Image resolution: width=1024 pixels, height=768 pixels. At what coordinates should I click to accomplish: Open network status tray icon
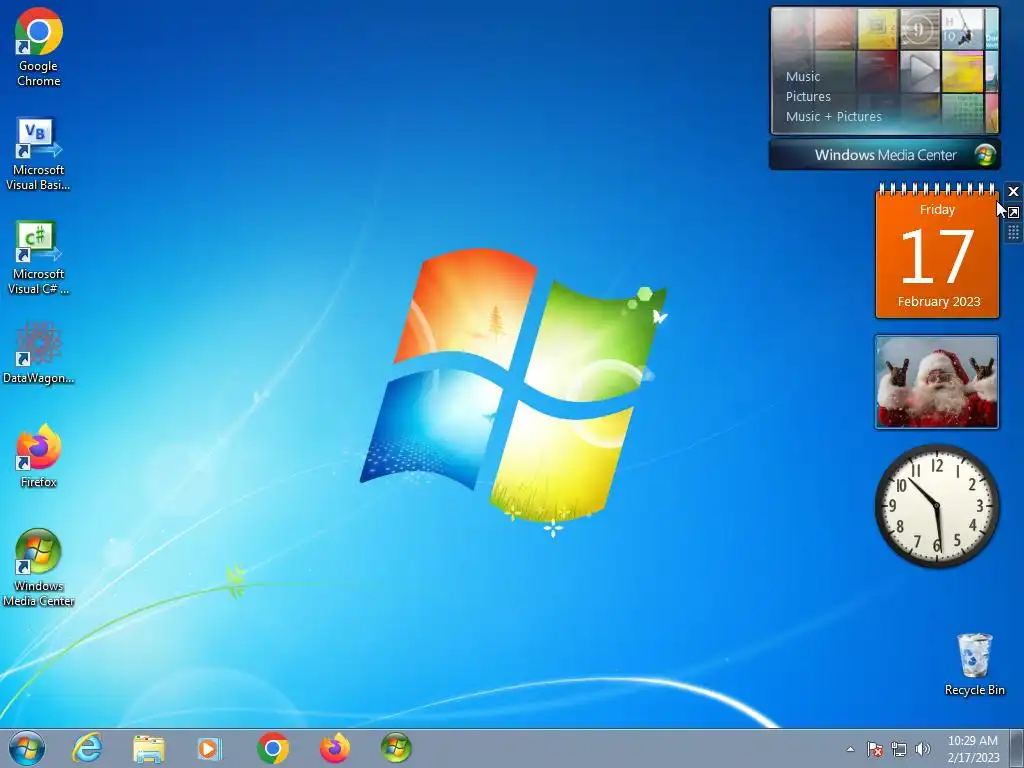tap(899, 749)
